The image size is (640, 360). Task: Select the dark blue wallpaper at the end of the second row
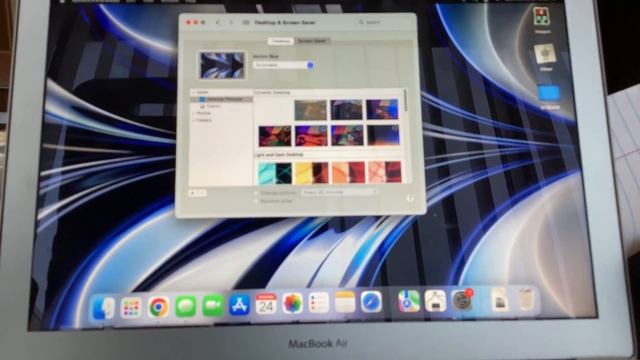(383, 135)
